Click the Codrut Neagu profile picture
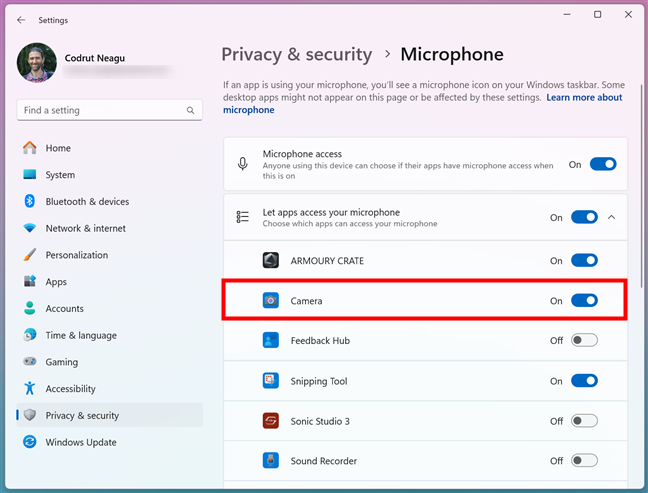The image size is (648, 493). (x=37, y=63)
